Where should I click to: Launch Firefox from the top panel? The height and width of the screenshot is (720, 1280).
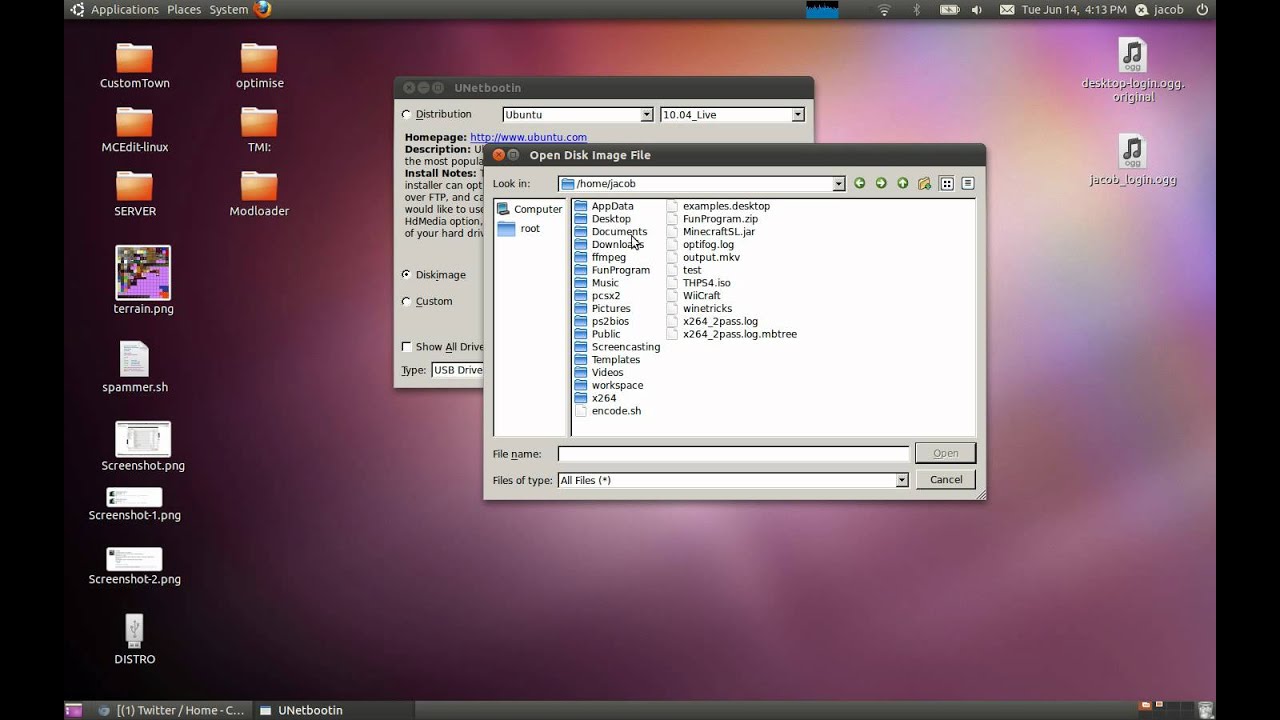click(262, 9)
